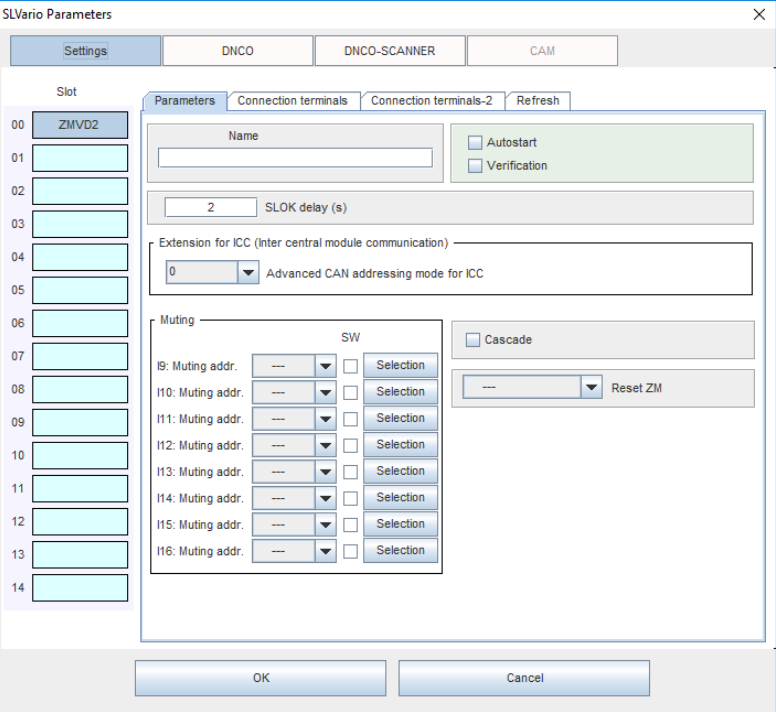Screen dimensions: 776x712
Task: Click the Selection button for I12 muting
Action: [400, 445]
